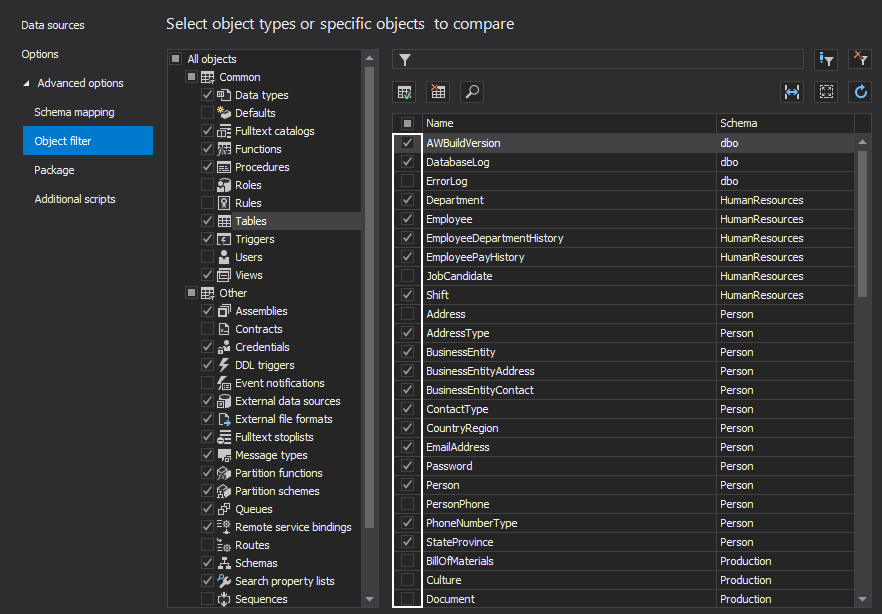
Task: Click the table list vertical scrollbar
Action: tap(862, 220)
